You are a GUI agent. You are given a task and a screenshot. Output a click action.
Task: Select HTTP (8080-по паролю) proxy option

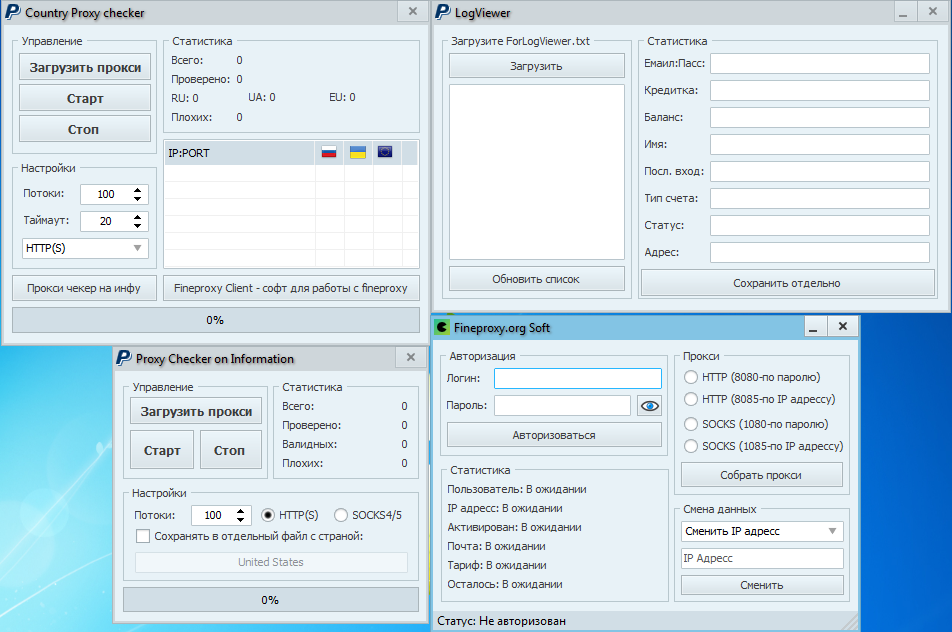tap(690, 377)
